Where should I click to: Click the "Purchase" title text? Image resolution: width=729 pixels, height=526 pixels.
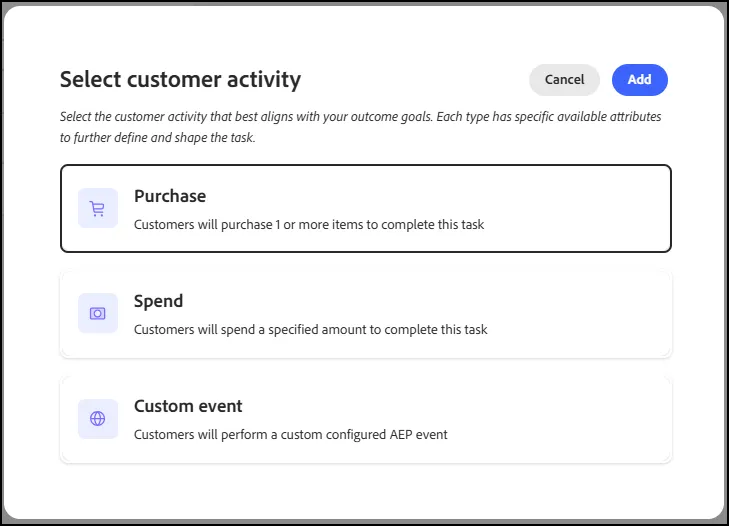click(170, 196)
